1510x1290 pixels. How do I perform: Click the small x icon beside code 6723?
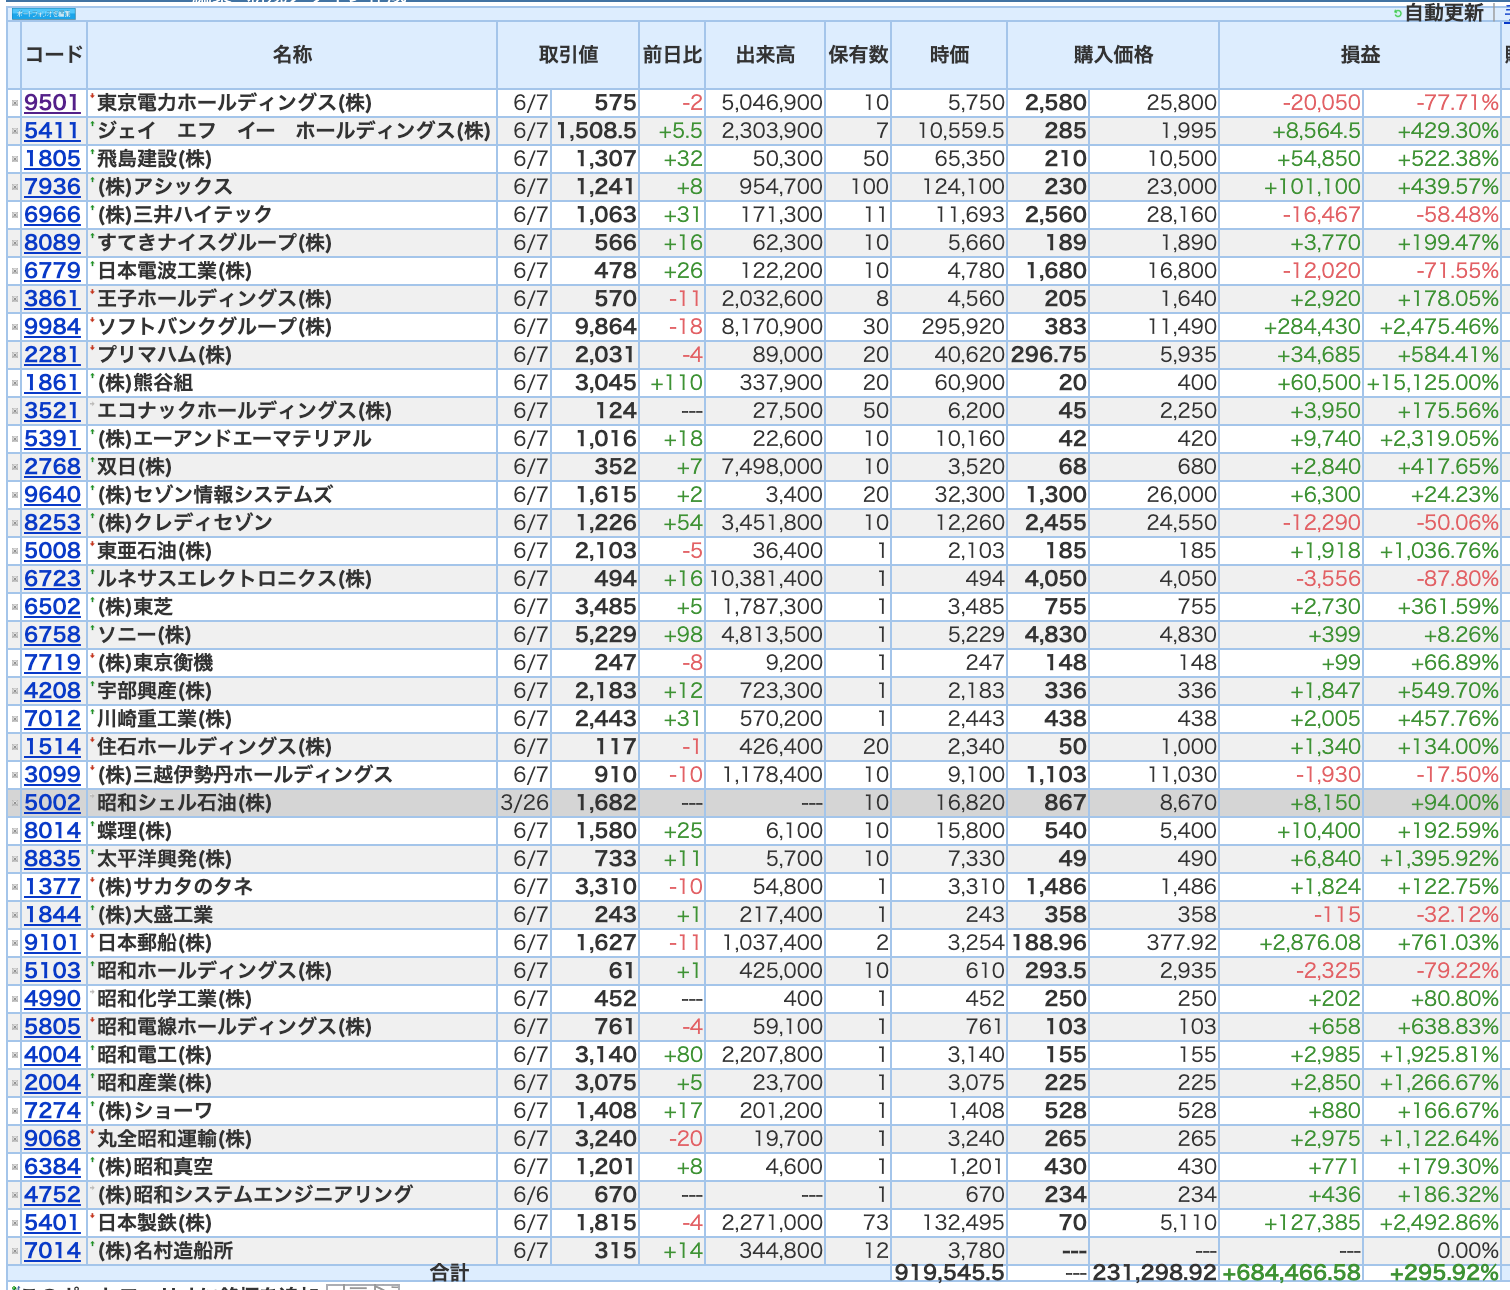pos(15,579)
